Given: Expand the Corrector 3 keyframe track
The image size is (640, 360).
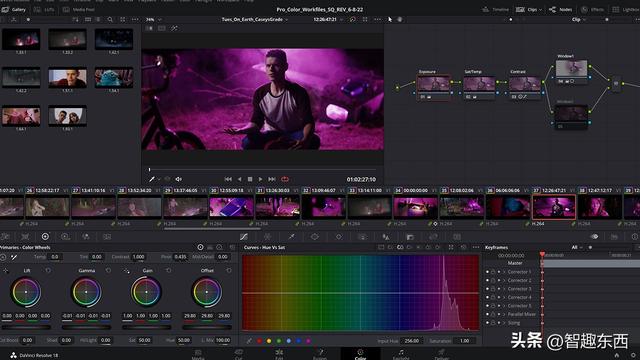Looking at the screenshot, I should coord(504,289).
